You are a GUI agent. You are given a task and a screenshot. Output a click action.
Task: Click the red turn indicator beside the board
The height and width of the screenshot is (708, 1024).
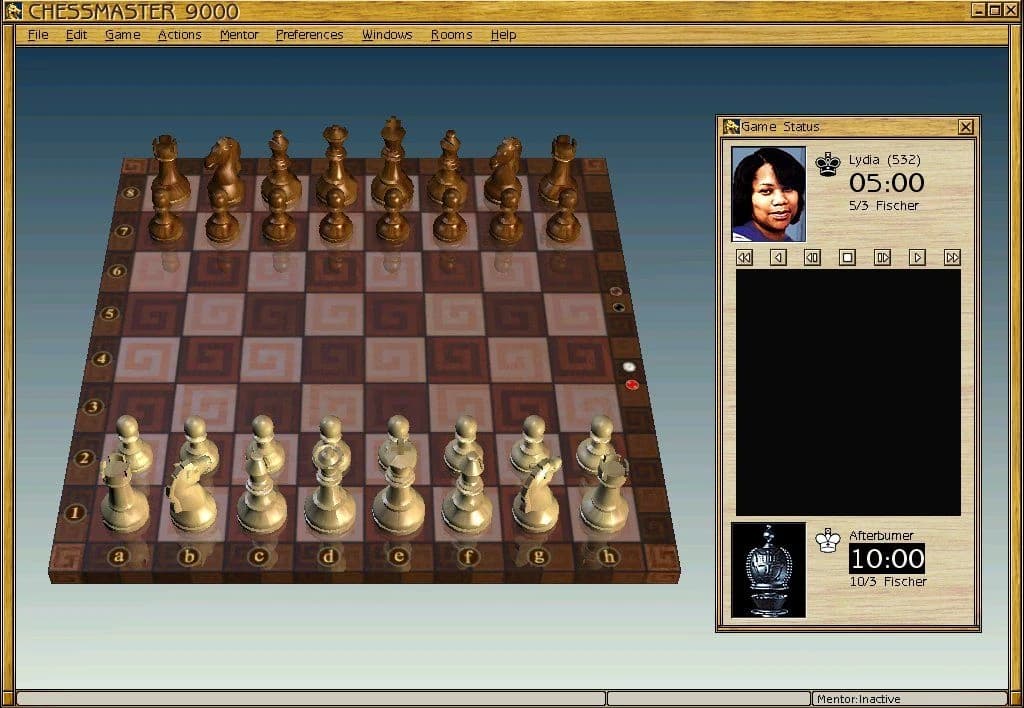tap(631, 384)
